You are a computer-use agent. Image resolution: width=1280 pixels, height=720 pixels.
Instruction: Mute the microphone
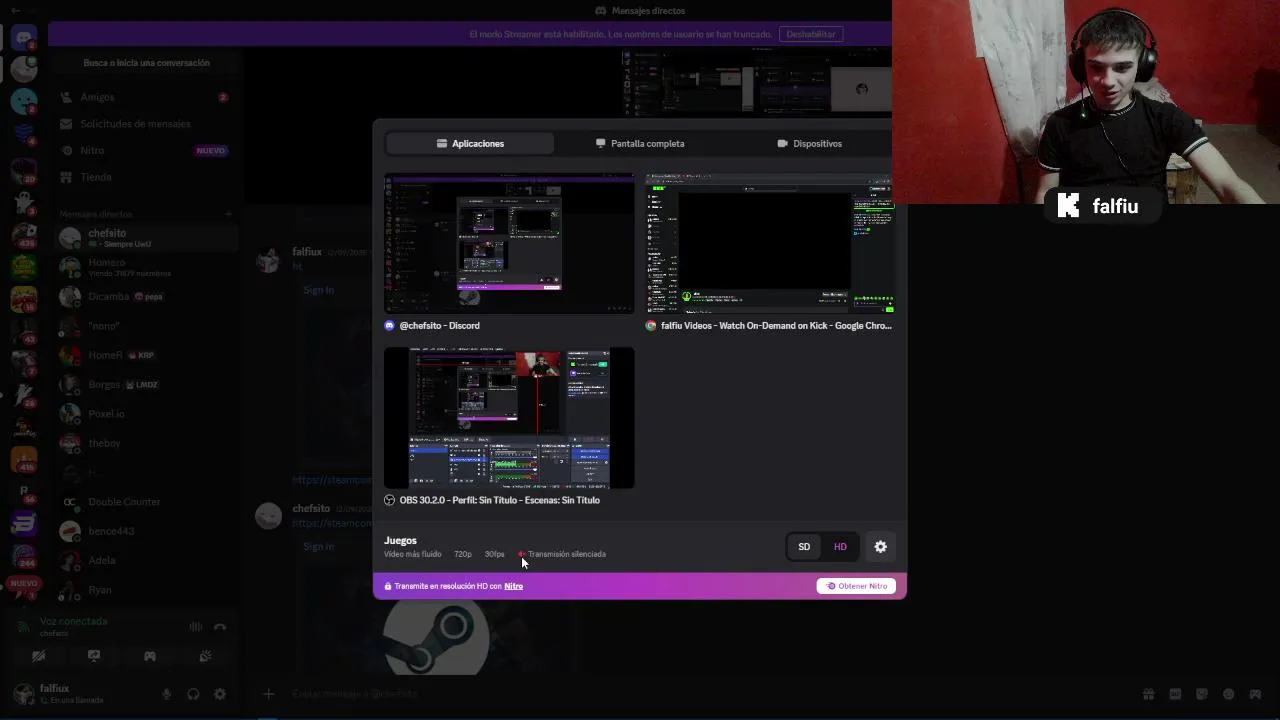(x=167, y=694)
